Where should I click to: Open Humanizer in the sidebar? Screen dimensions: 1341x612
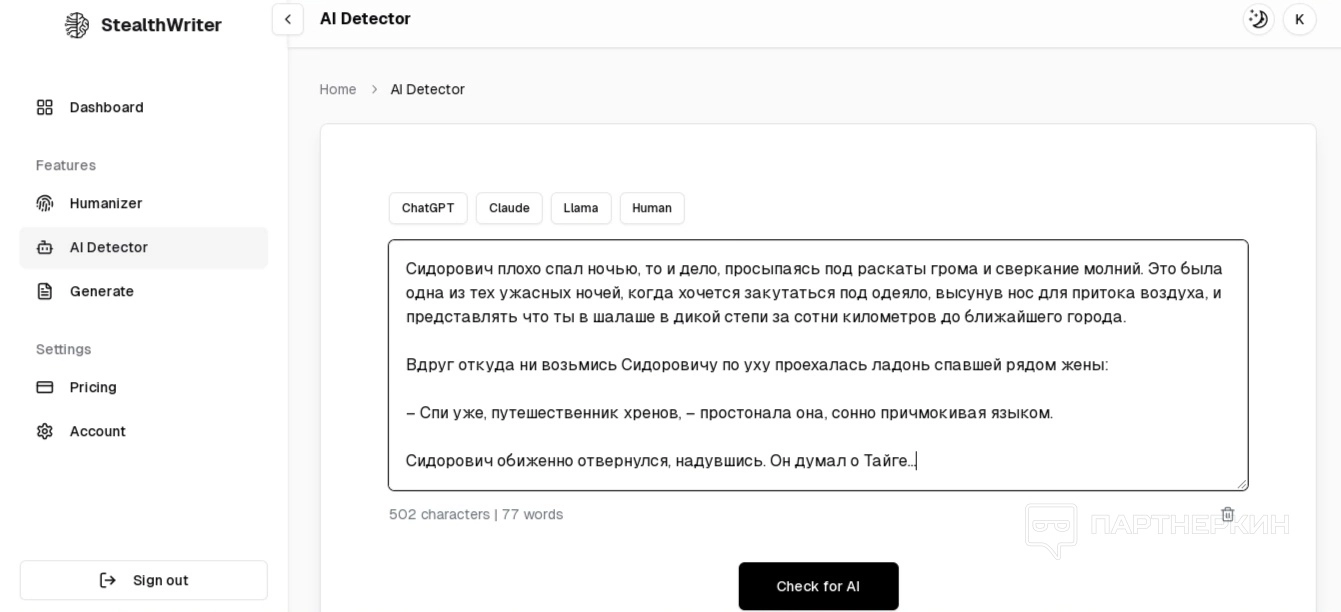(x=144, y=203)
